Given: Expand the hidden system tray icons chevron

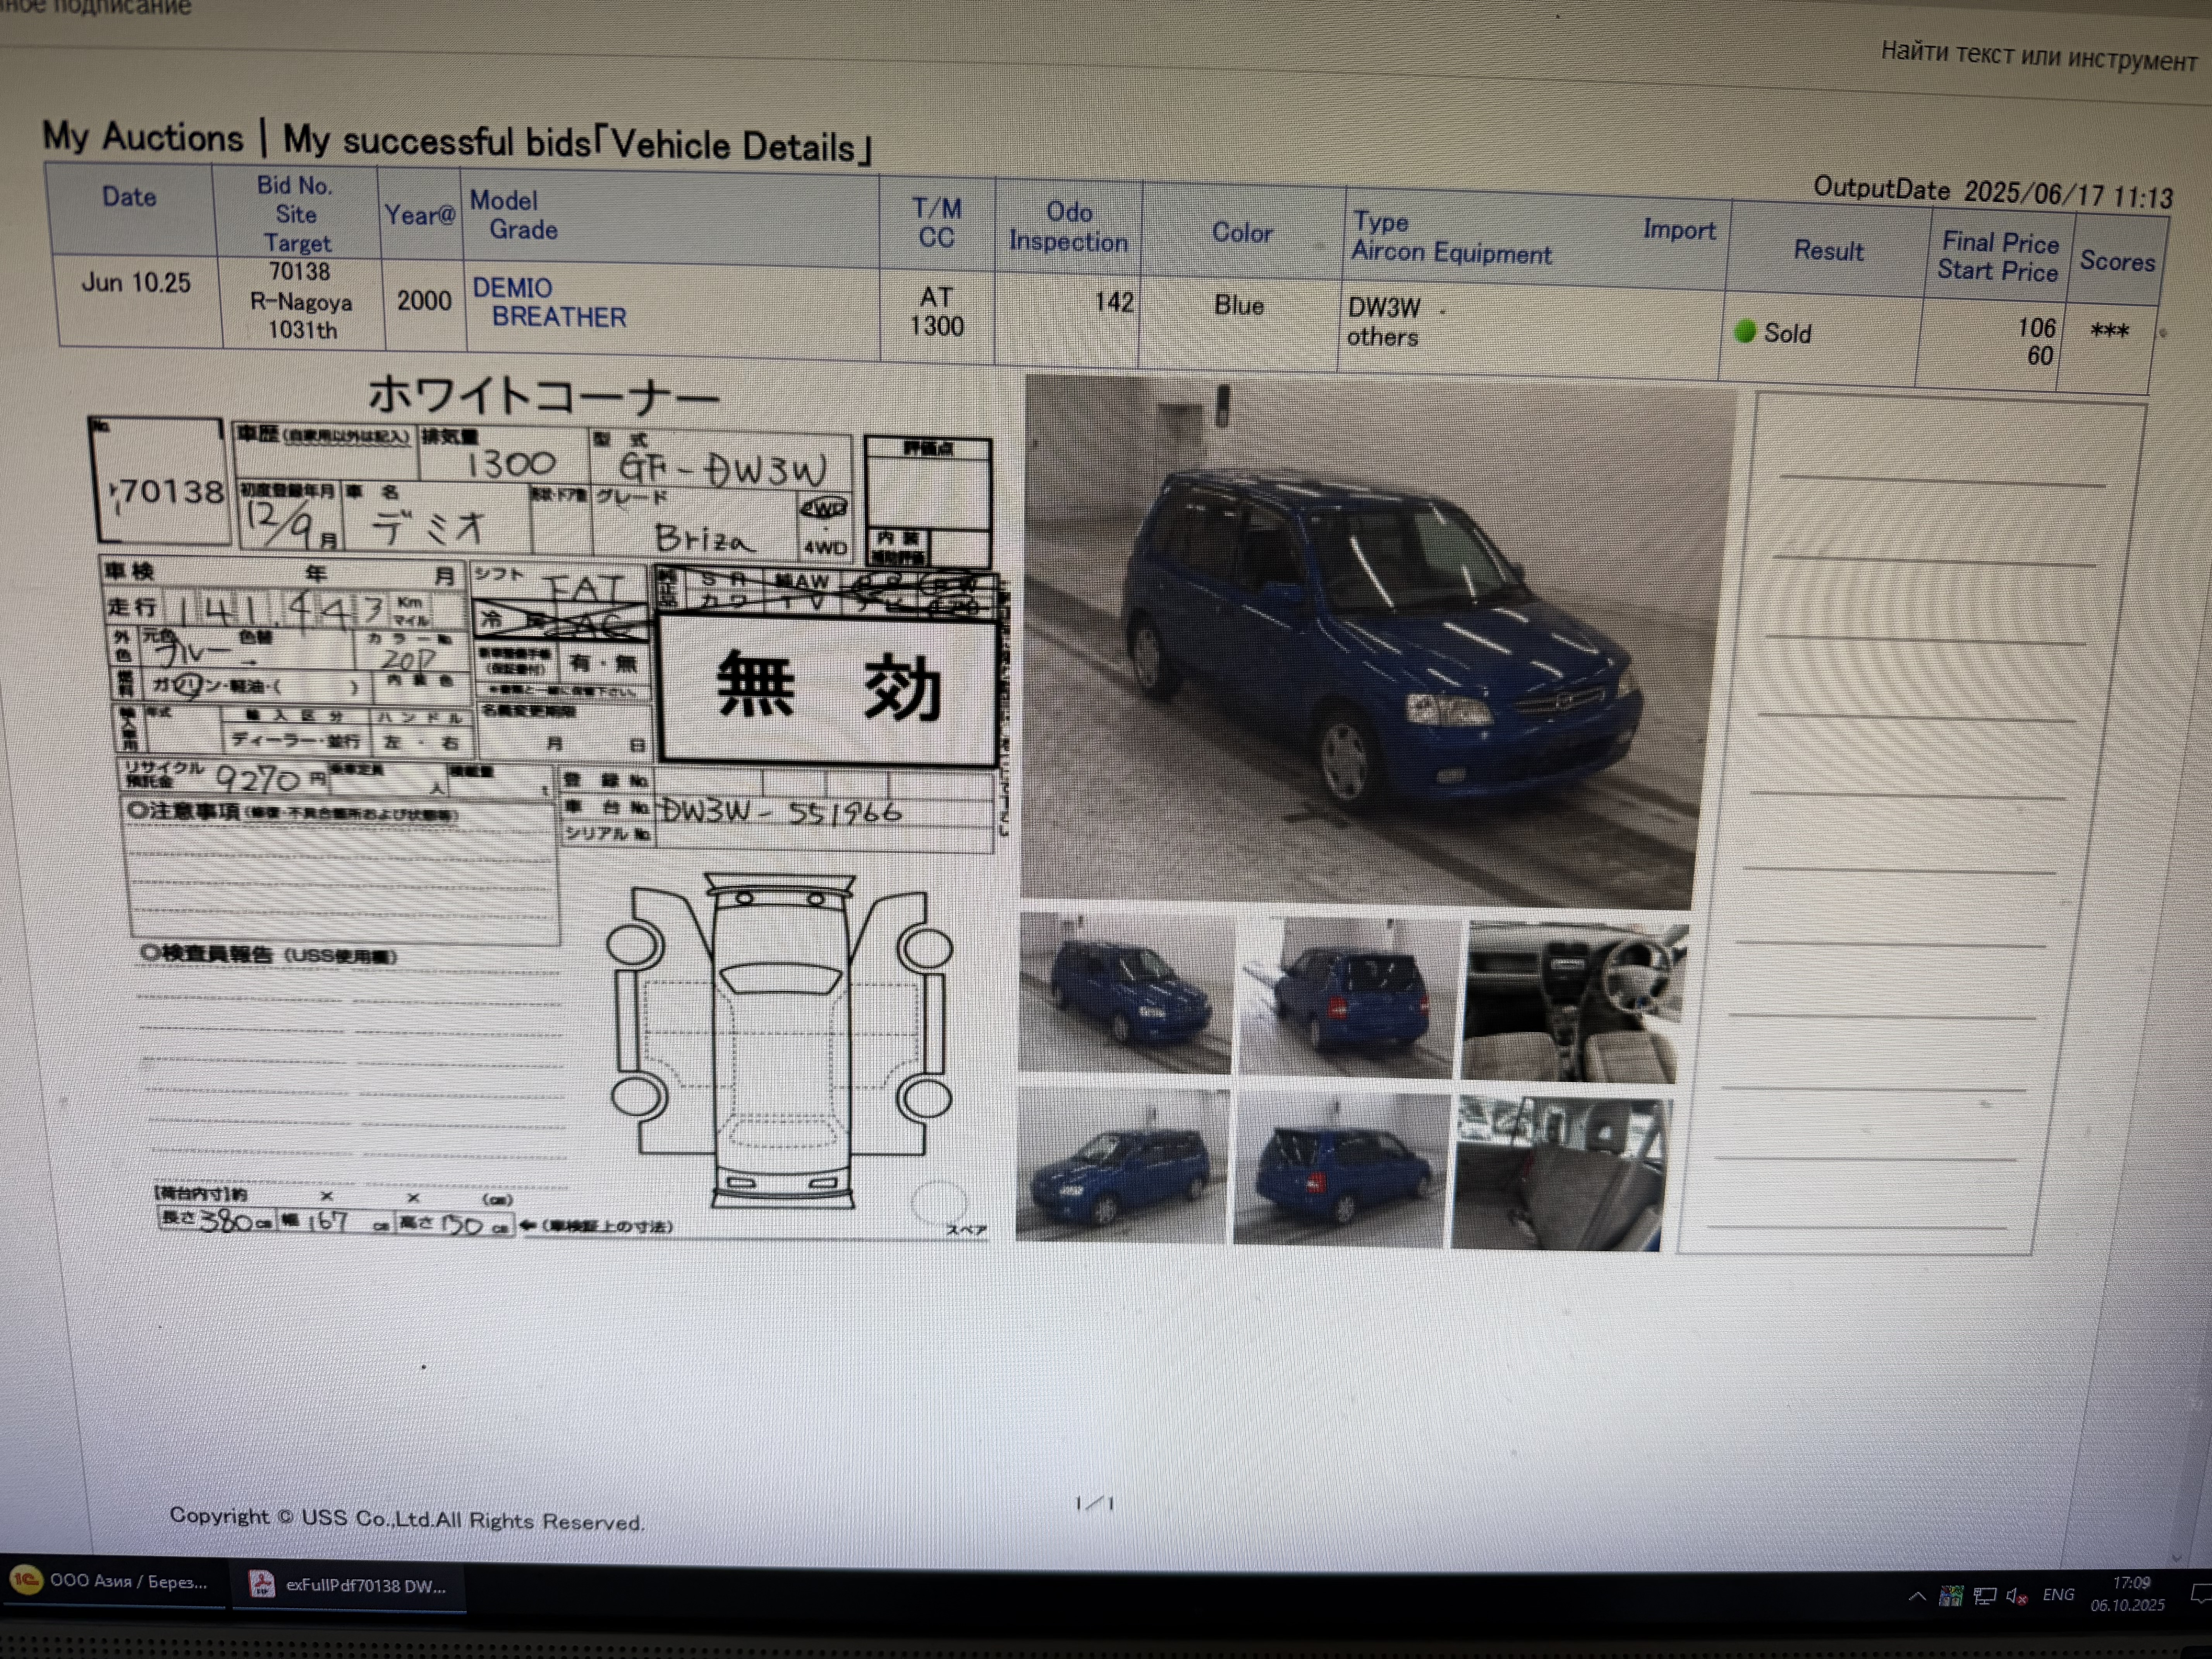Looking at the screenshot, I should pos(1916,1596).
